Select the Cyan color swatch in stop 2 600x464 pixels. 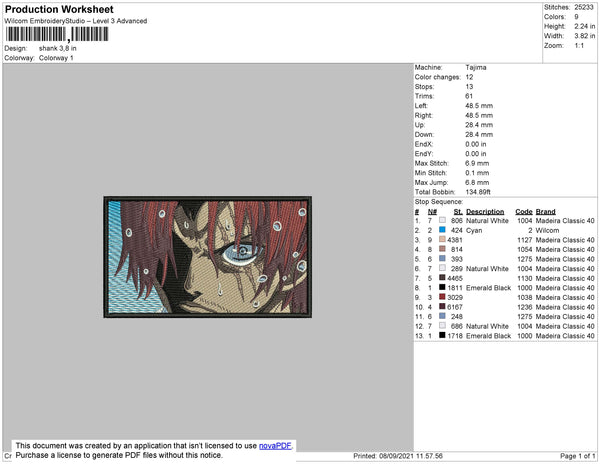442,230
